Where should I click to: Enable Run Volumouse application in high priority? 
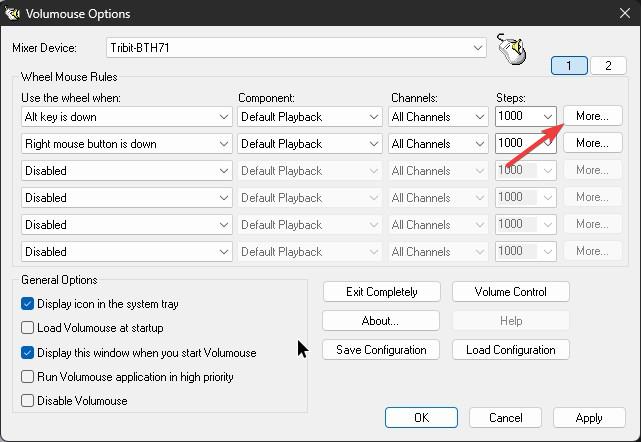point(27,377)
